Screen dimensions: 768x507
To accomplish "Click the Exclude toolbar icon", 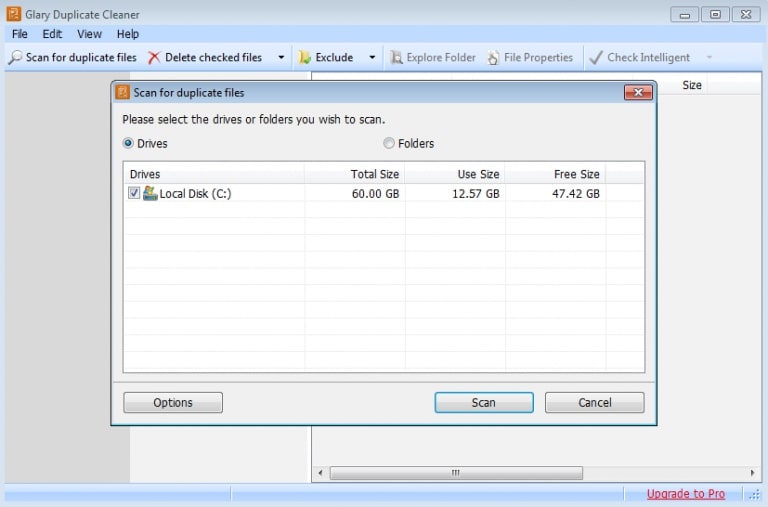I will click(305, 58).
